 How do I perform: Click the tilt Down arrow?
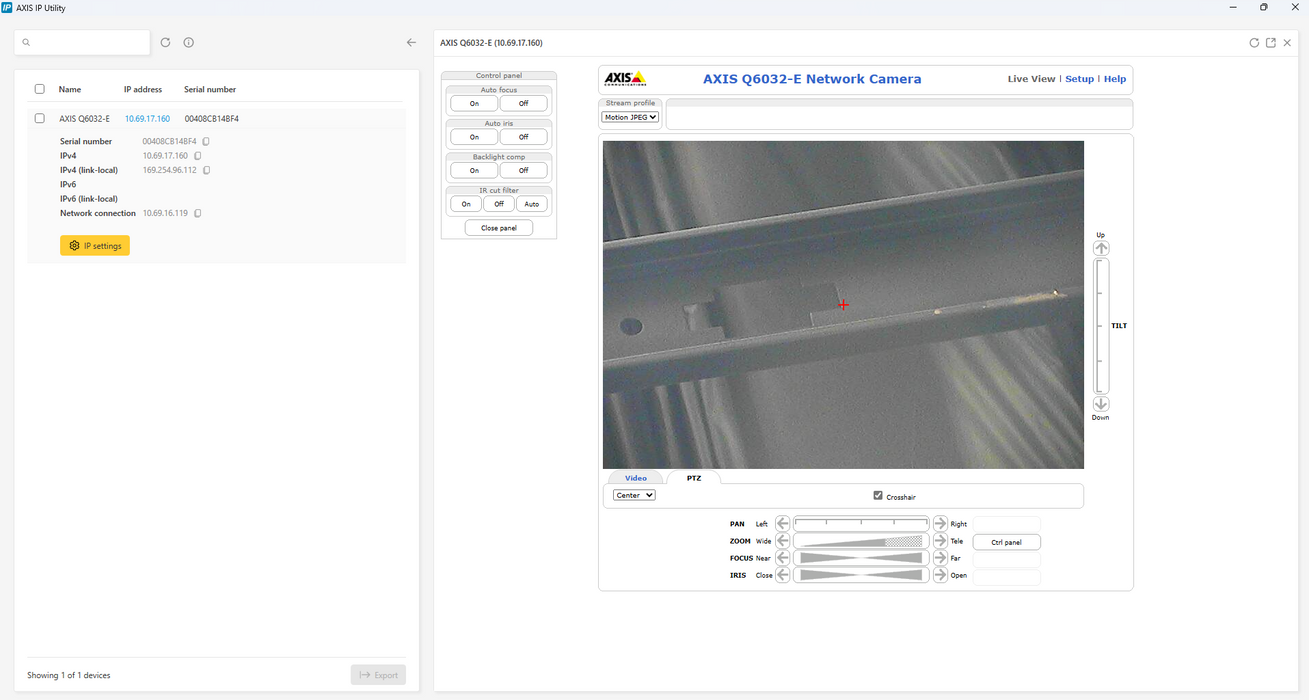click(x=1101, y=404)
